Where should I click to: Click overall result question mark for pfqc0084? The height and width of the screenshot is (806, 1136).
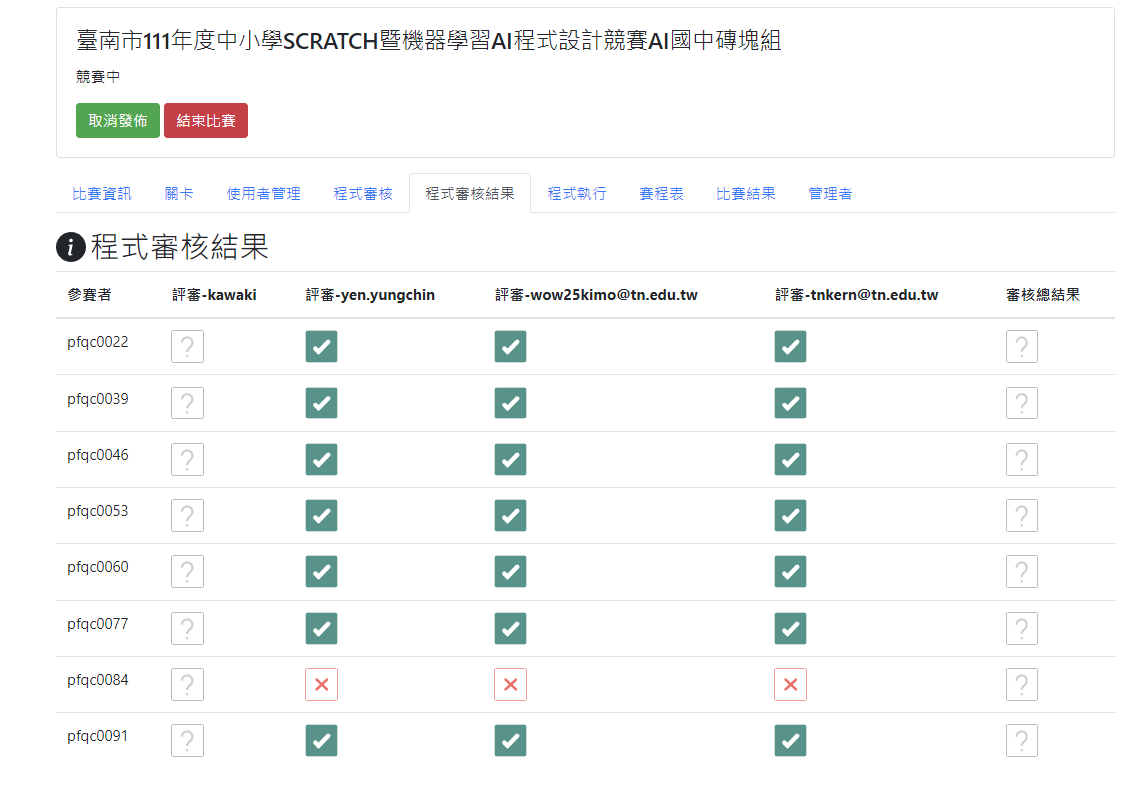[1021, 685]
